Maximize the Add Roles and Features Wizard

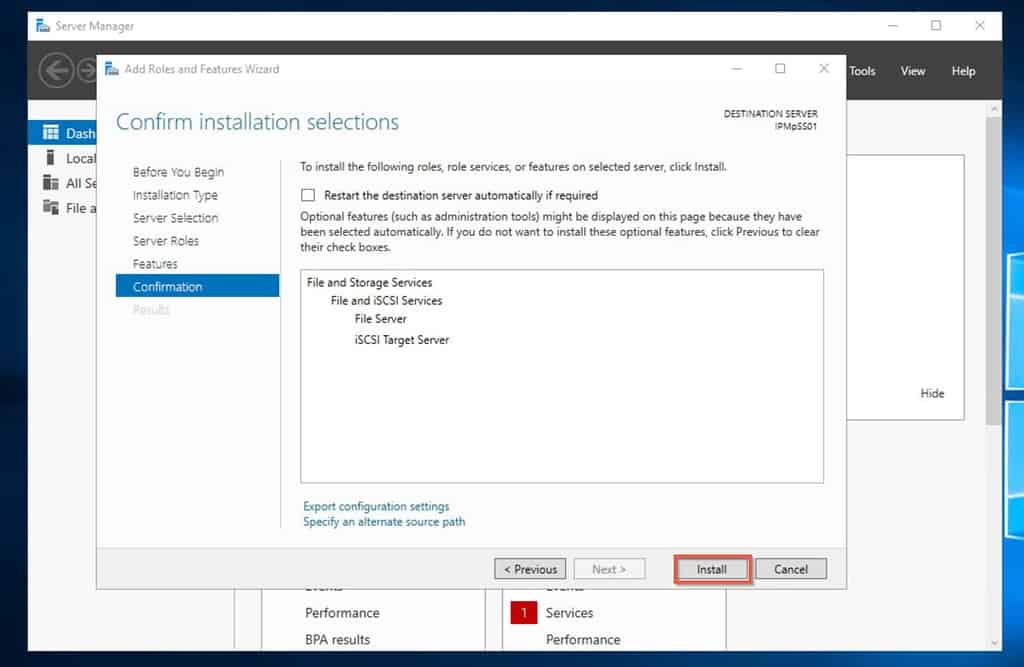click(780, 69)
